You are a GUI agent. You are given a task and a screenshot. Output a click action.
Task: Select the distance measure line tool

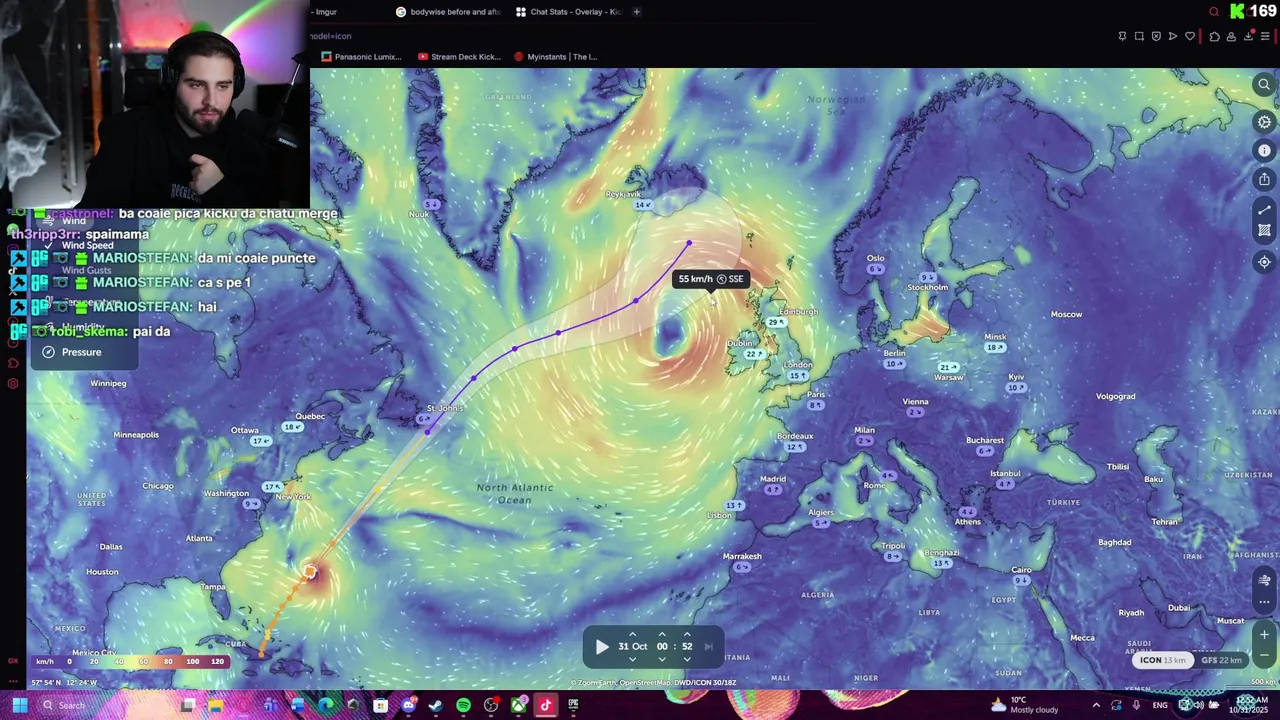[x=1264, y=210]
